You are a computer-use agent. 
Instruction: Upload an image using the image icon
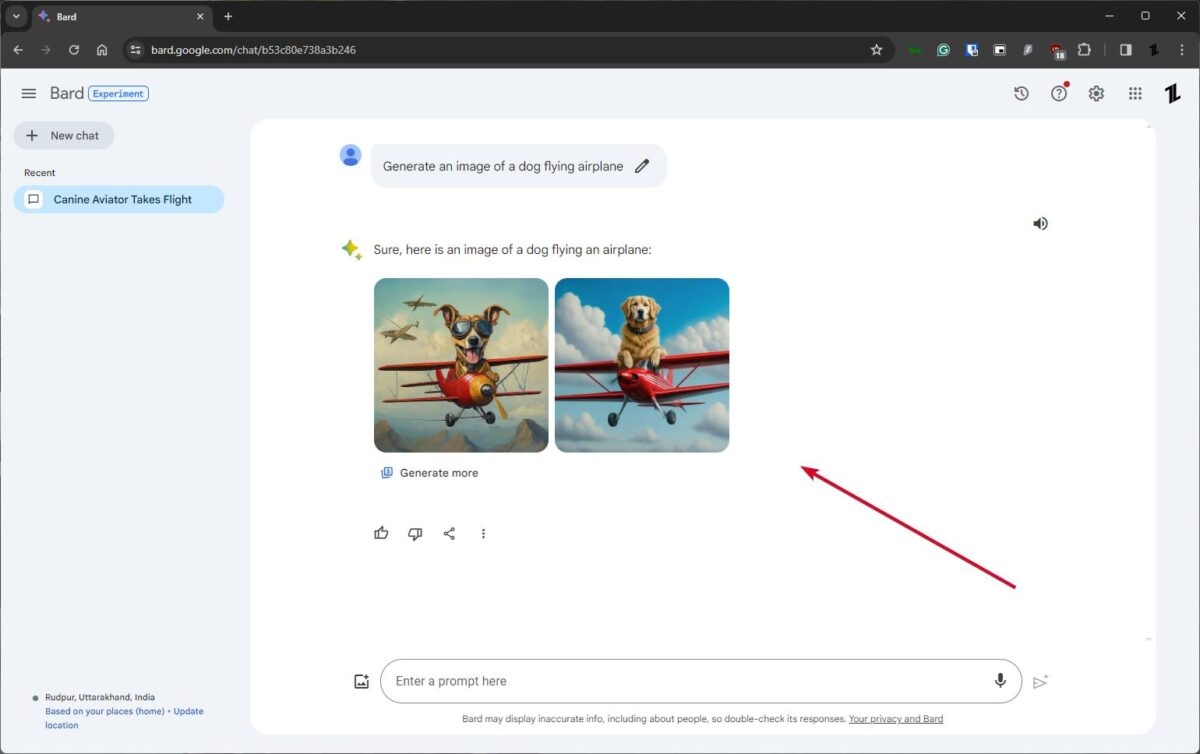coord(361,681)
